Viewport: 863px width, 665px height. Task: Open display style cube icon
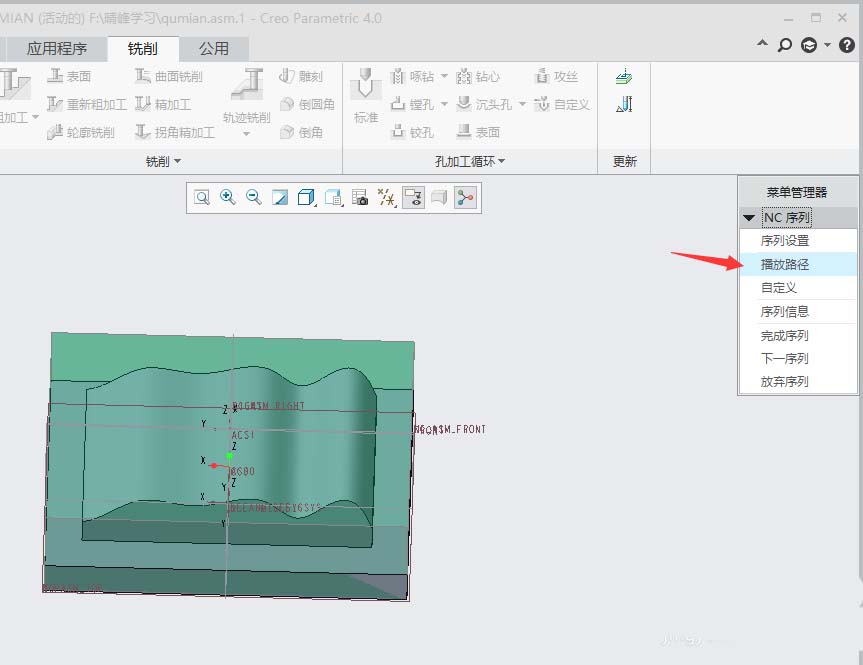coord(306,197)
